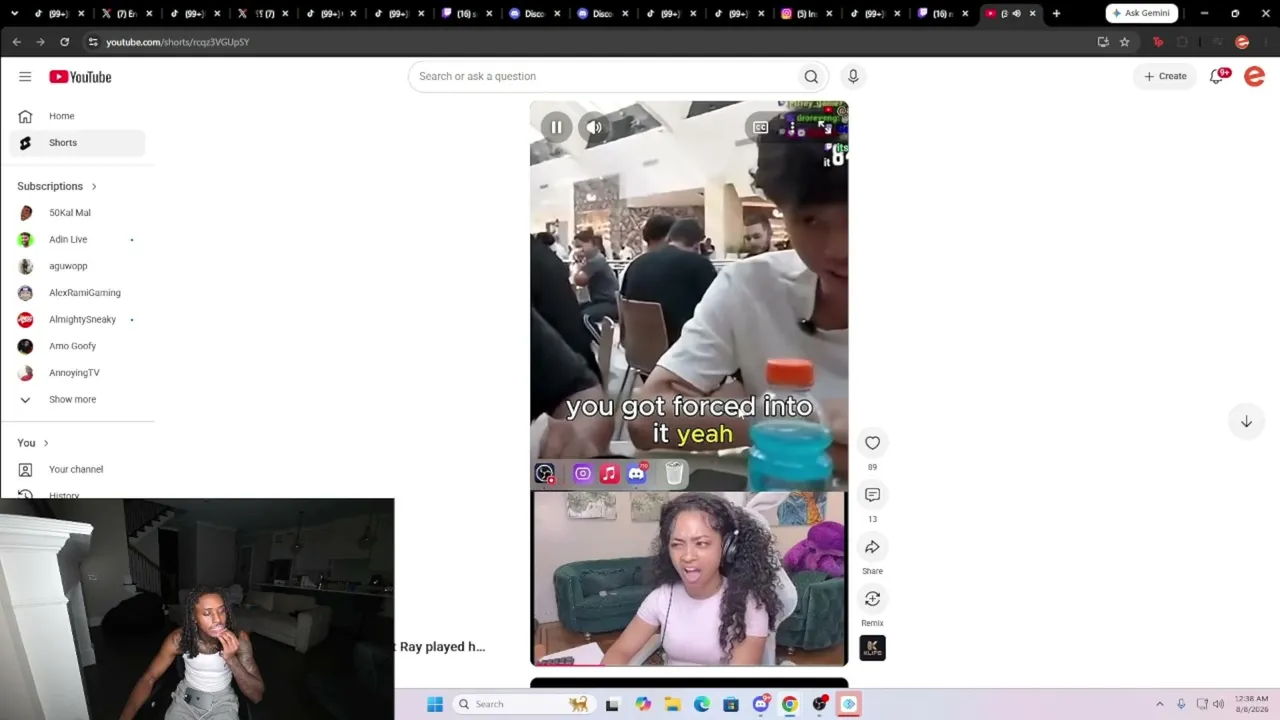The image size is (1280, 720).
Task: Pause the Short video
Action: (x=556, y=127)
